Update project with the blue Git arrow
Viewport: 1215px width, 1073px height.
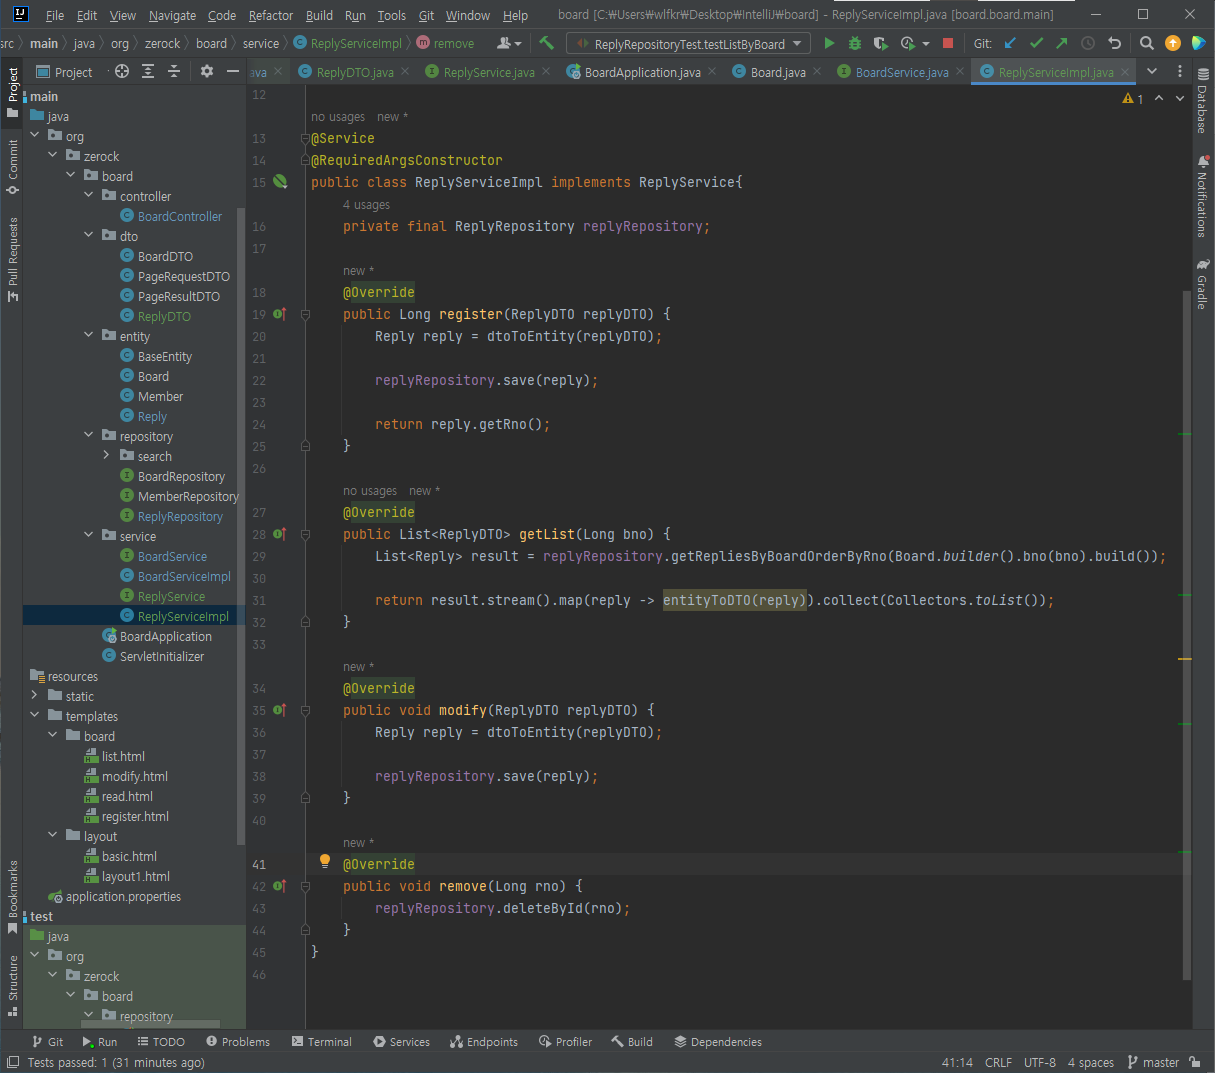(1010, 43)
